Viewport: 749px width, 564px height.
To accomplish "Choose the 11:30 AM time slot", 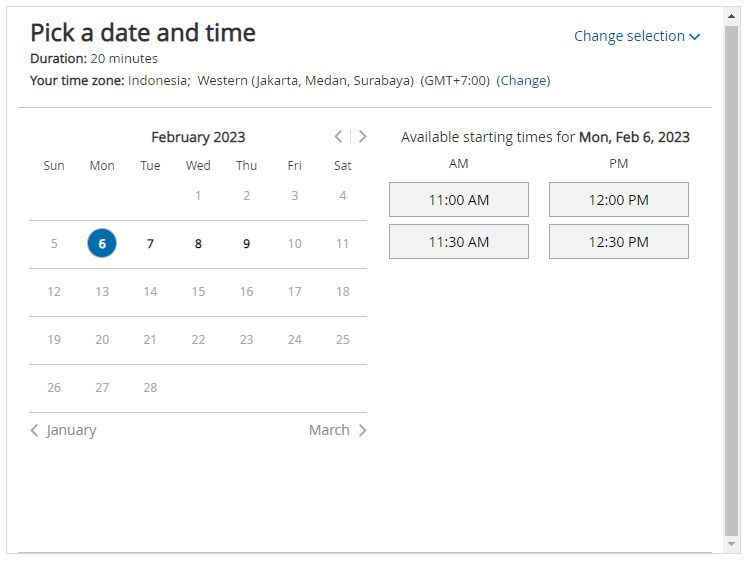I will 458,242.
